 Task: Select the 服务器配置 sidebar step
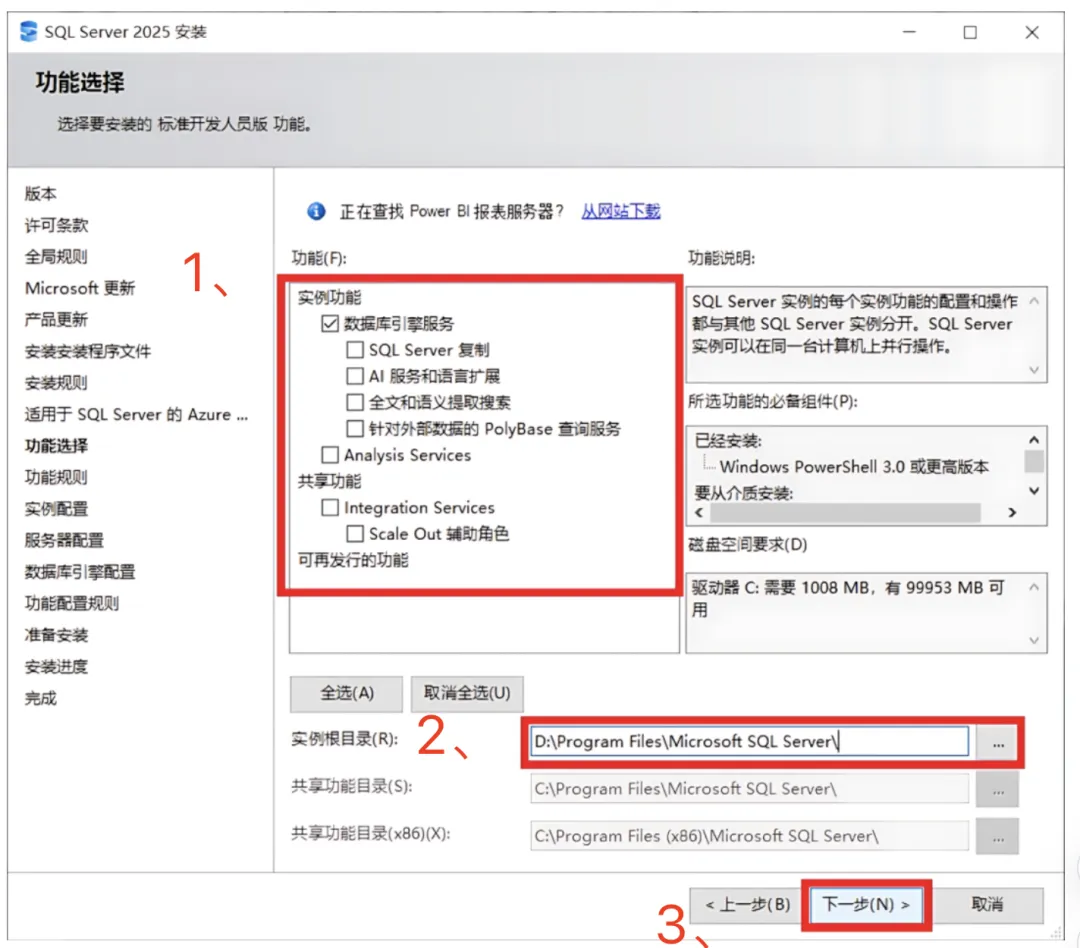64,540
